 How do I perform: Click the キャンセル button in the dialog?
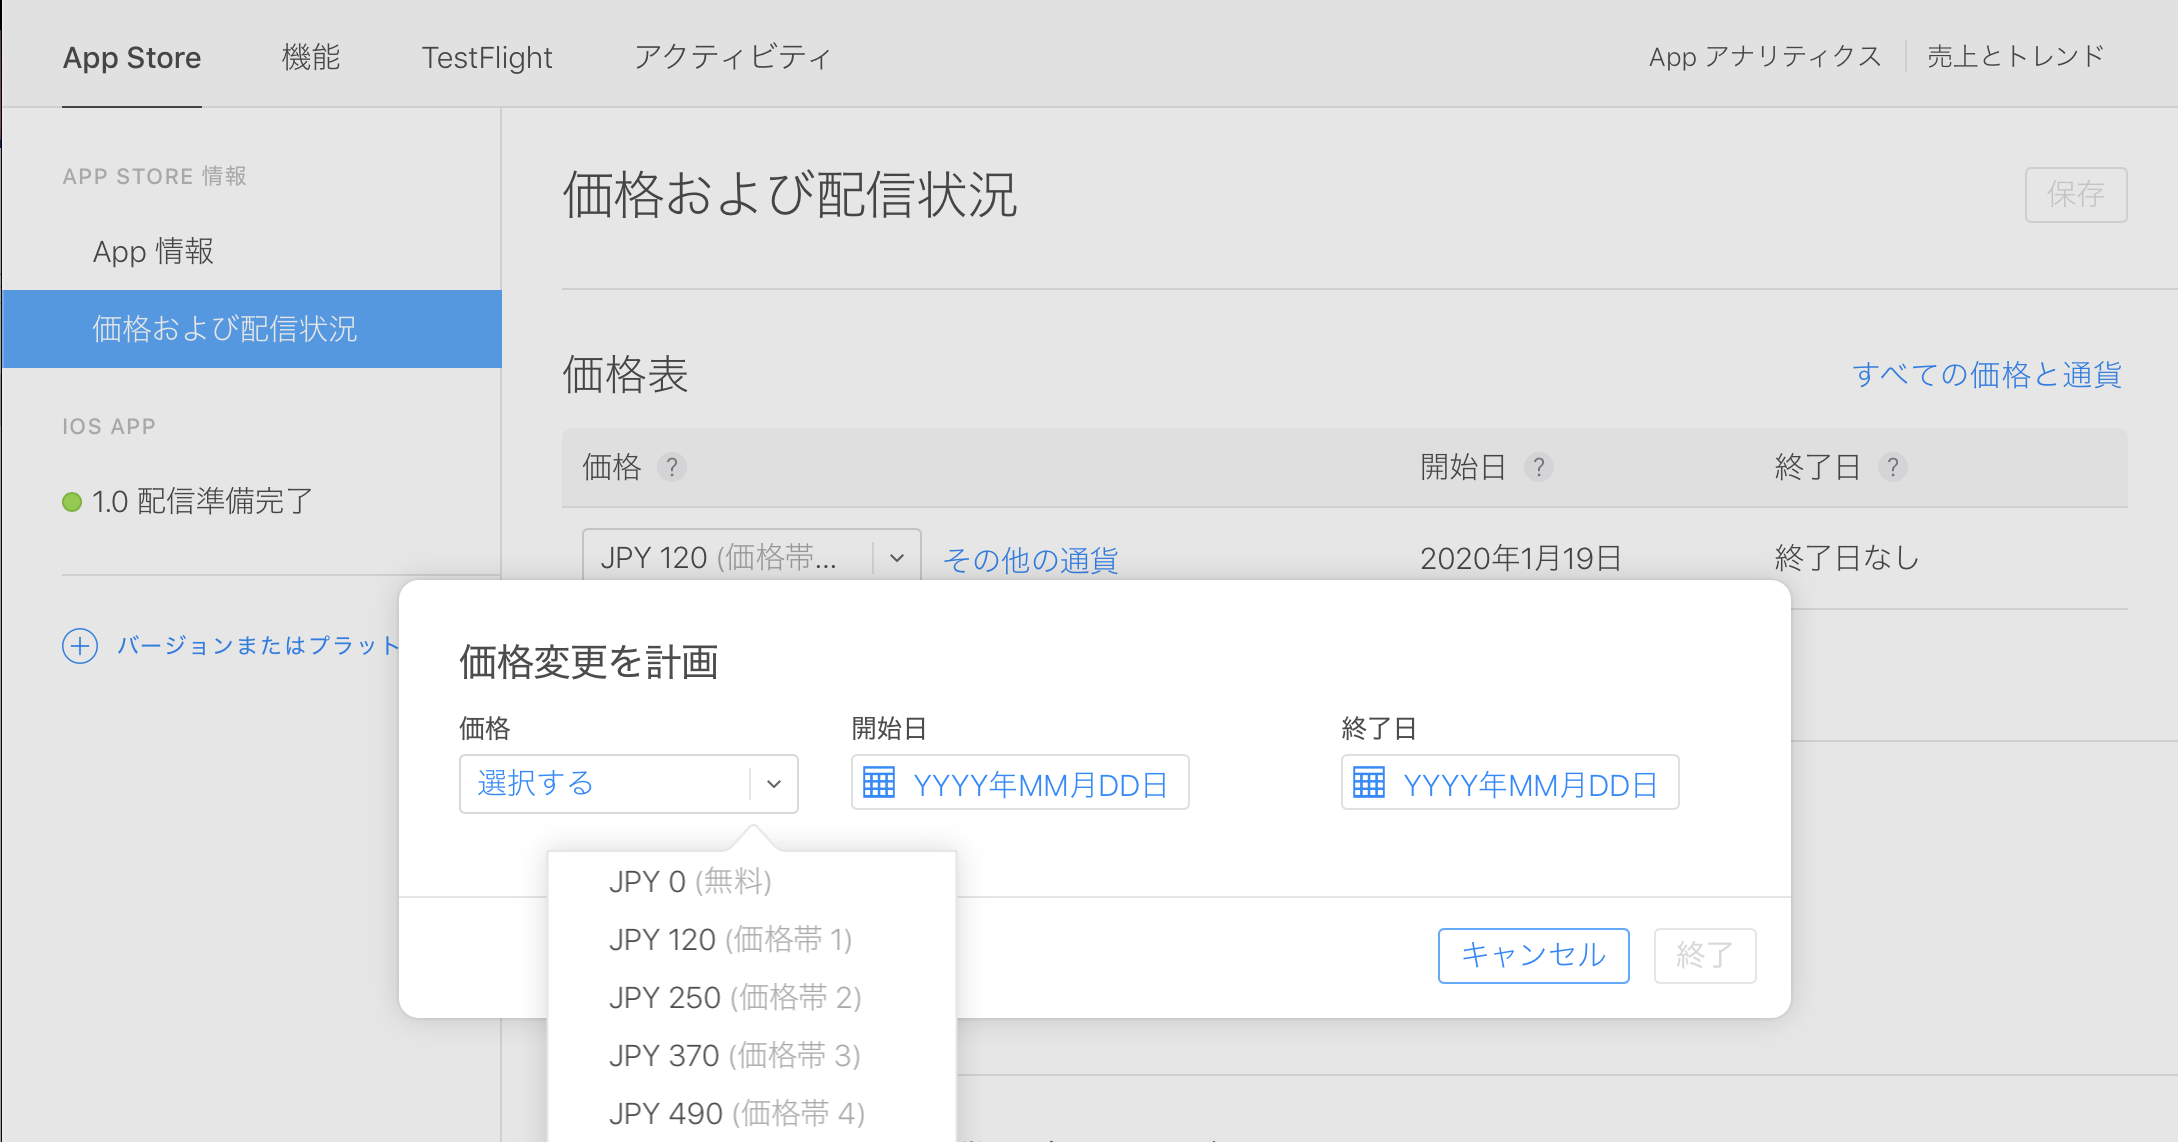(1532, 955)
